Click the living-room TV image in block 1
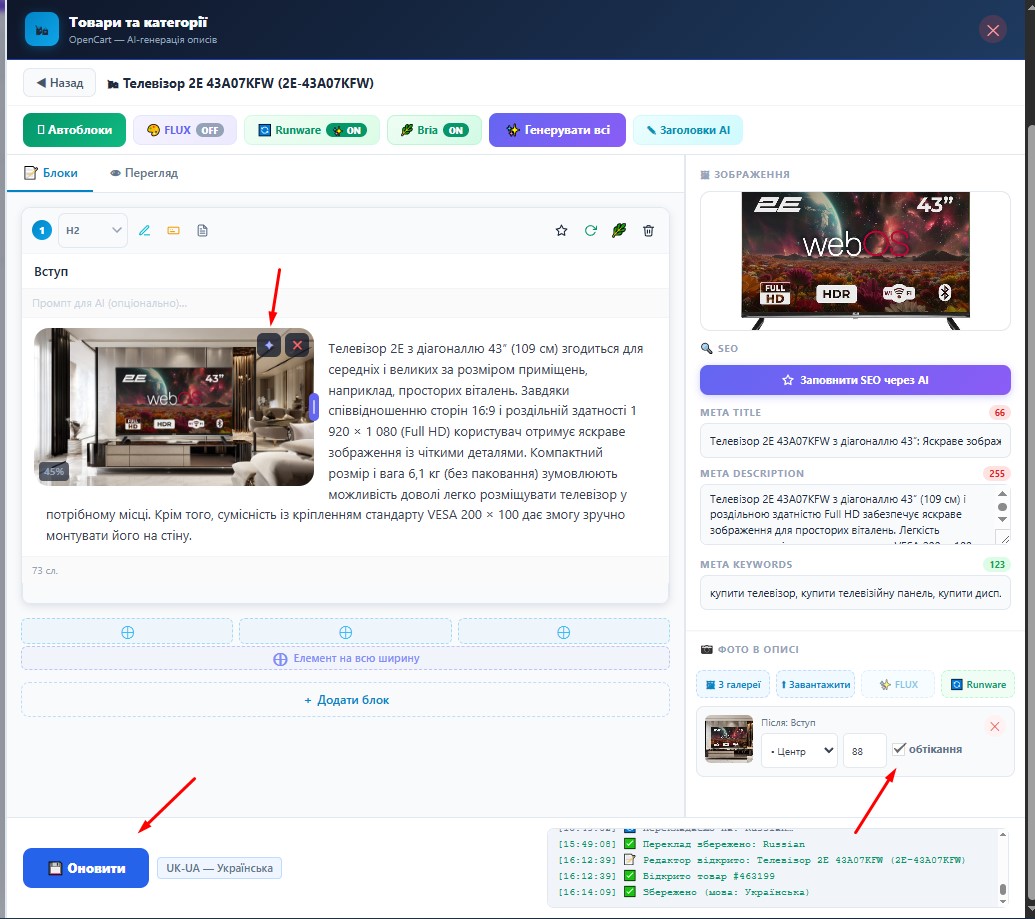 (174, 407)
